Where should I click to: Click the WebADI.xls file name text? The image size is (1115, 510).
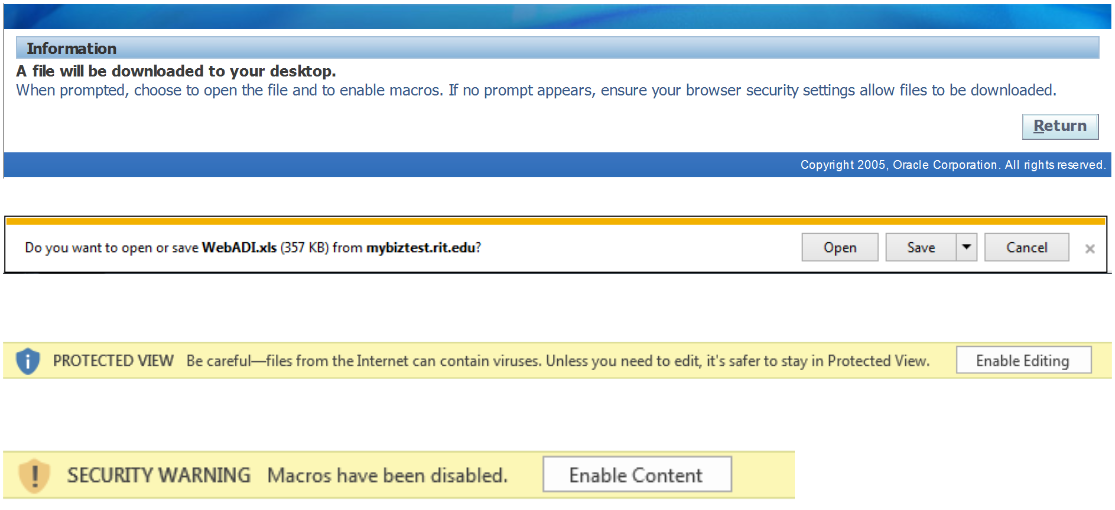pyautogui.click(x=241, y=248)
